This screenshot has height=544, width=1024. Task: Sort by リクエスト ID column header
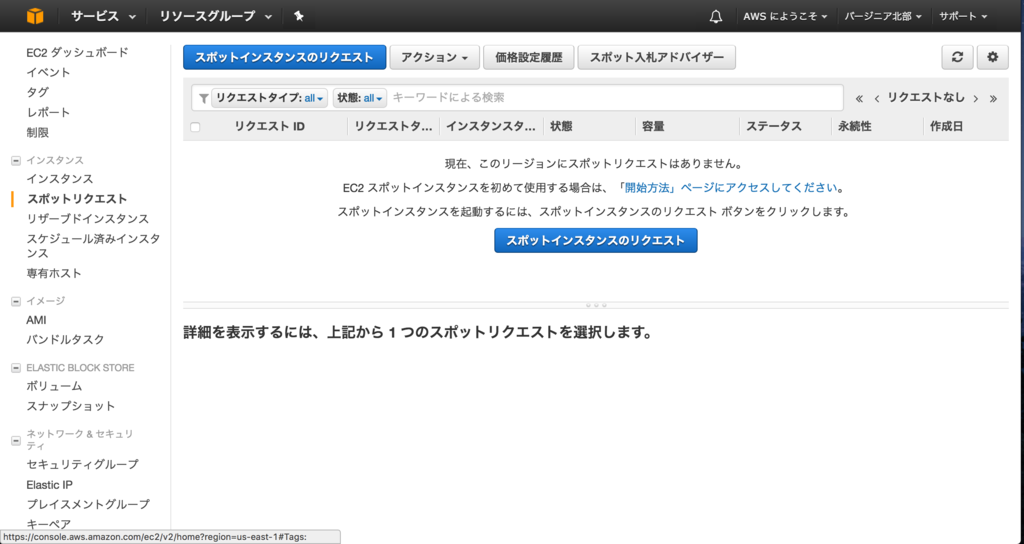click(269, 127)
